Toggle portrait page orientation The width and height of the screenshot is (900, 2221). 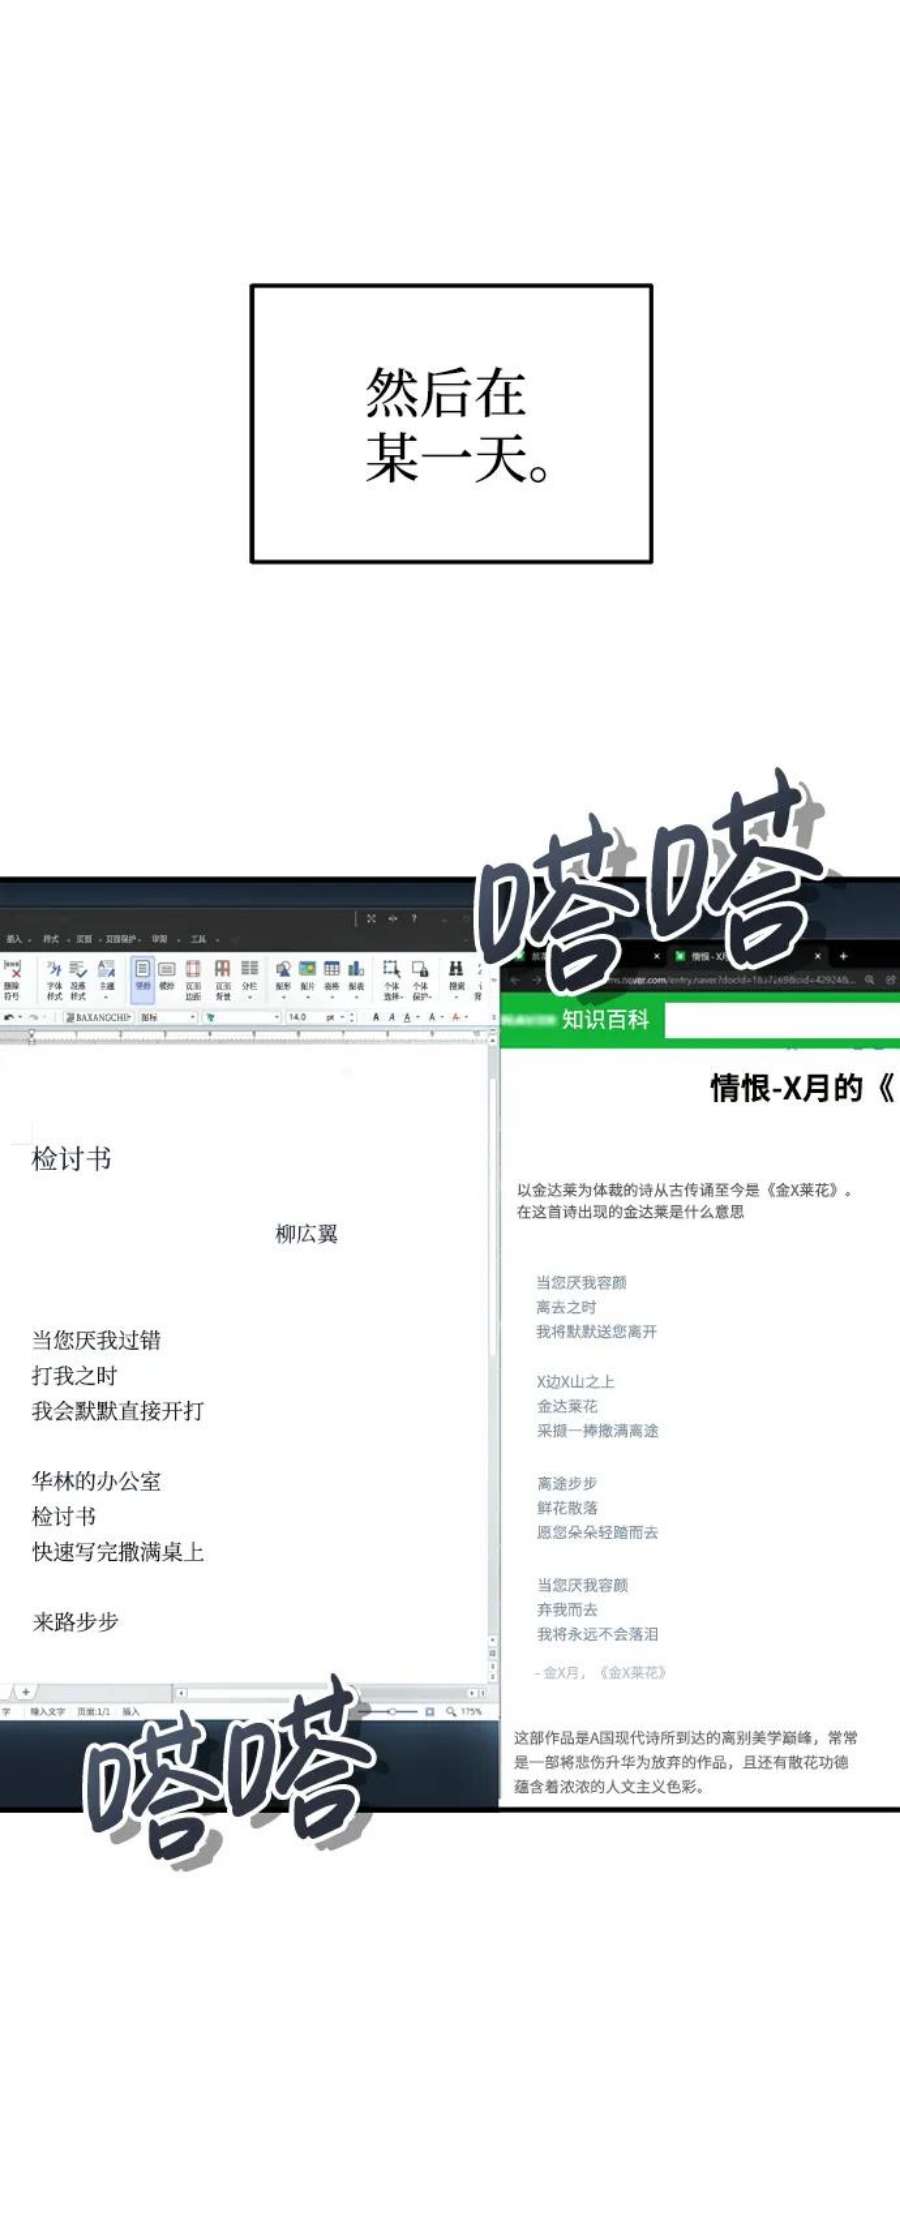point(143,970)
